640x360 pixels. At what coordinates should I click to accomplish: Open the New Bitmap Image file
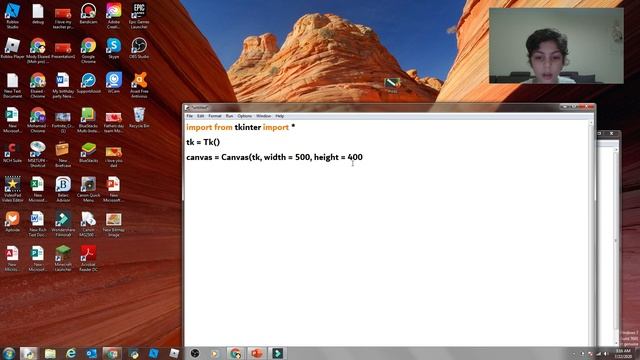pyautogui.click(x=113, y=224)
